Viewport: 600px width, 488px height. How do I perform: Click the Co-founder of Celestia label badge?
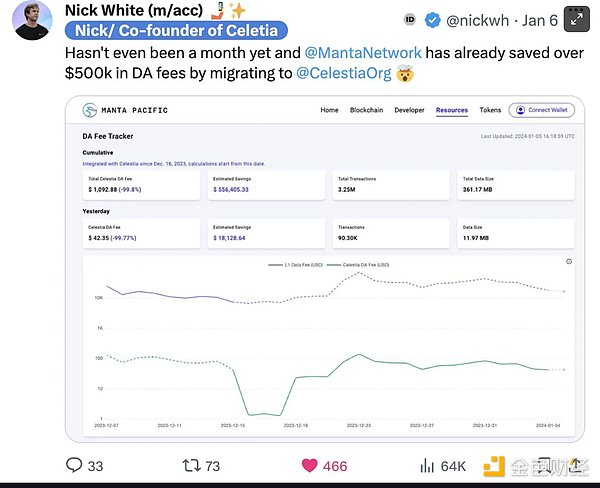167,31
